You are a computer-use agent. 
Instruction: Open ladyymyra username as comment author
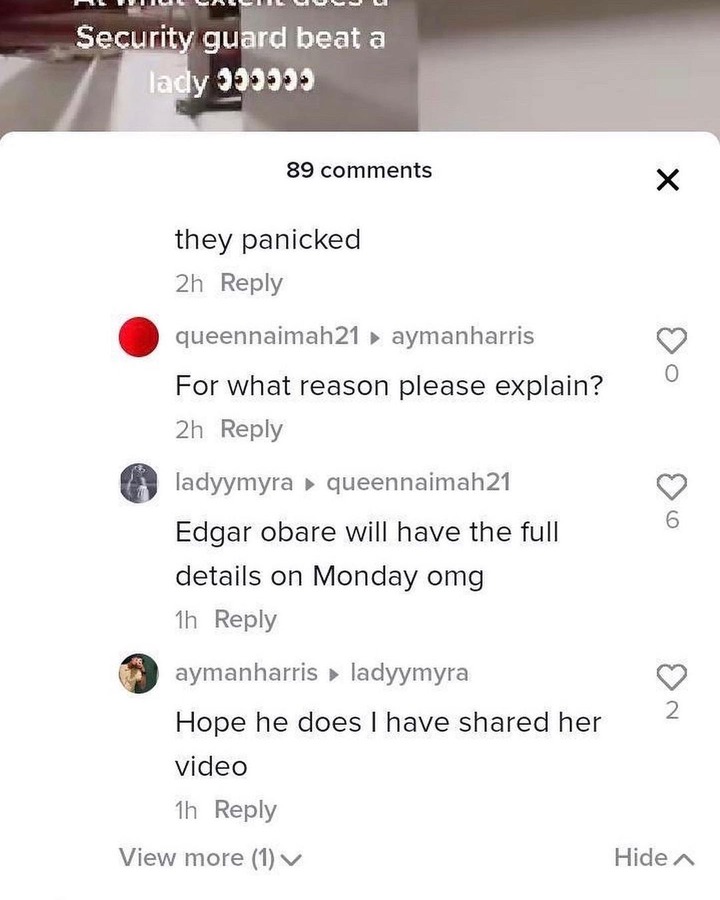pos(234,482)
